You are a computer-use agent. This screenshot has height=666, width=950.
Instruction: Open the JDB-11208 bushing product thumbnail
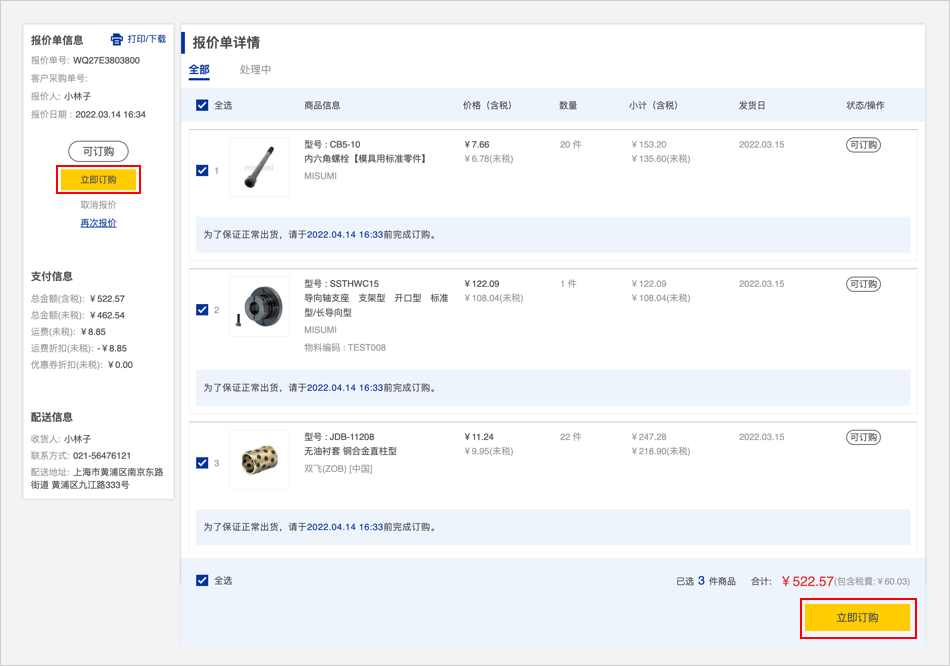click(x=259, y=460)
